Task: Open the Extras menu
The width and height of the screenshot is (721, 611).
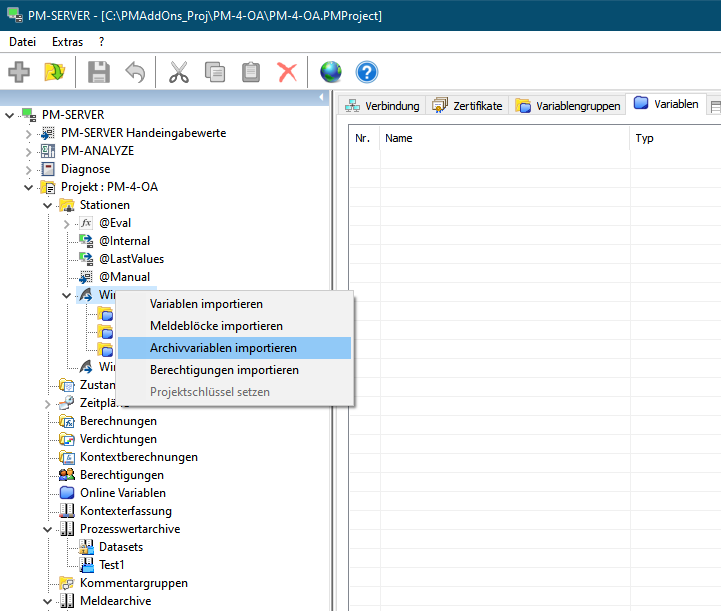Action: [67, 42]
